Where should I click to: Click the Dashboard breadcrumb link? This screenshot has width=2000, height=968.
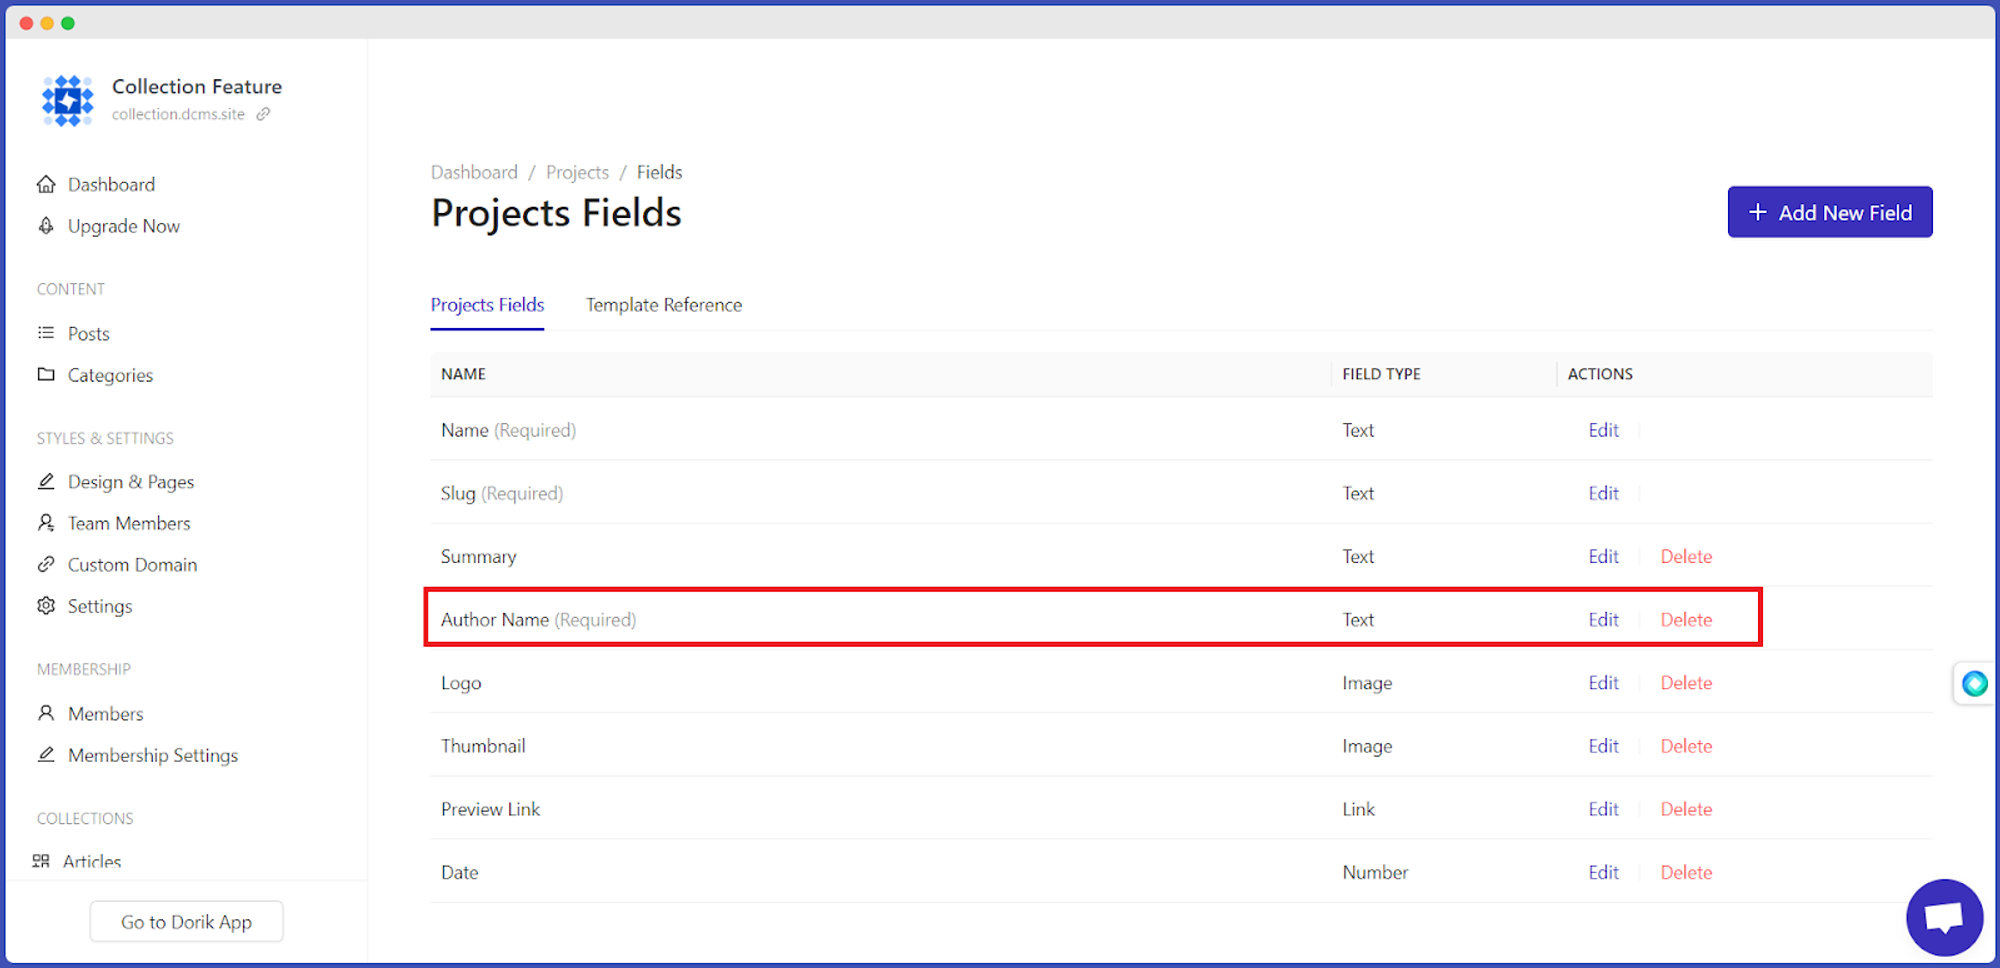pyautogui.click(x=474, y=172)
